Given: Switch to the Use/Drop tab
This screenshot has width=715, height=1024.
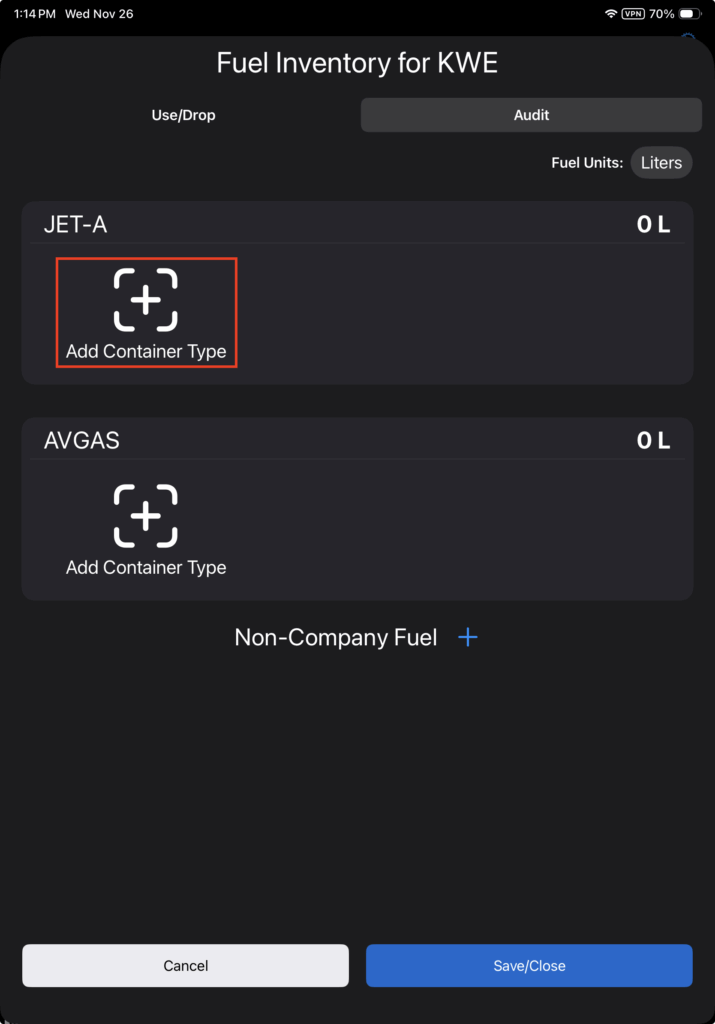Looking at the screenshot, I should point(183,115).
